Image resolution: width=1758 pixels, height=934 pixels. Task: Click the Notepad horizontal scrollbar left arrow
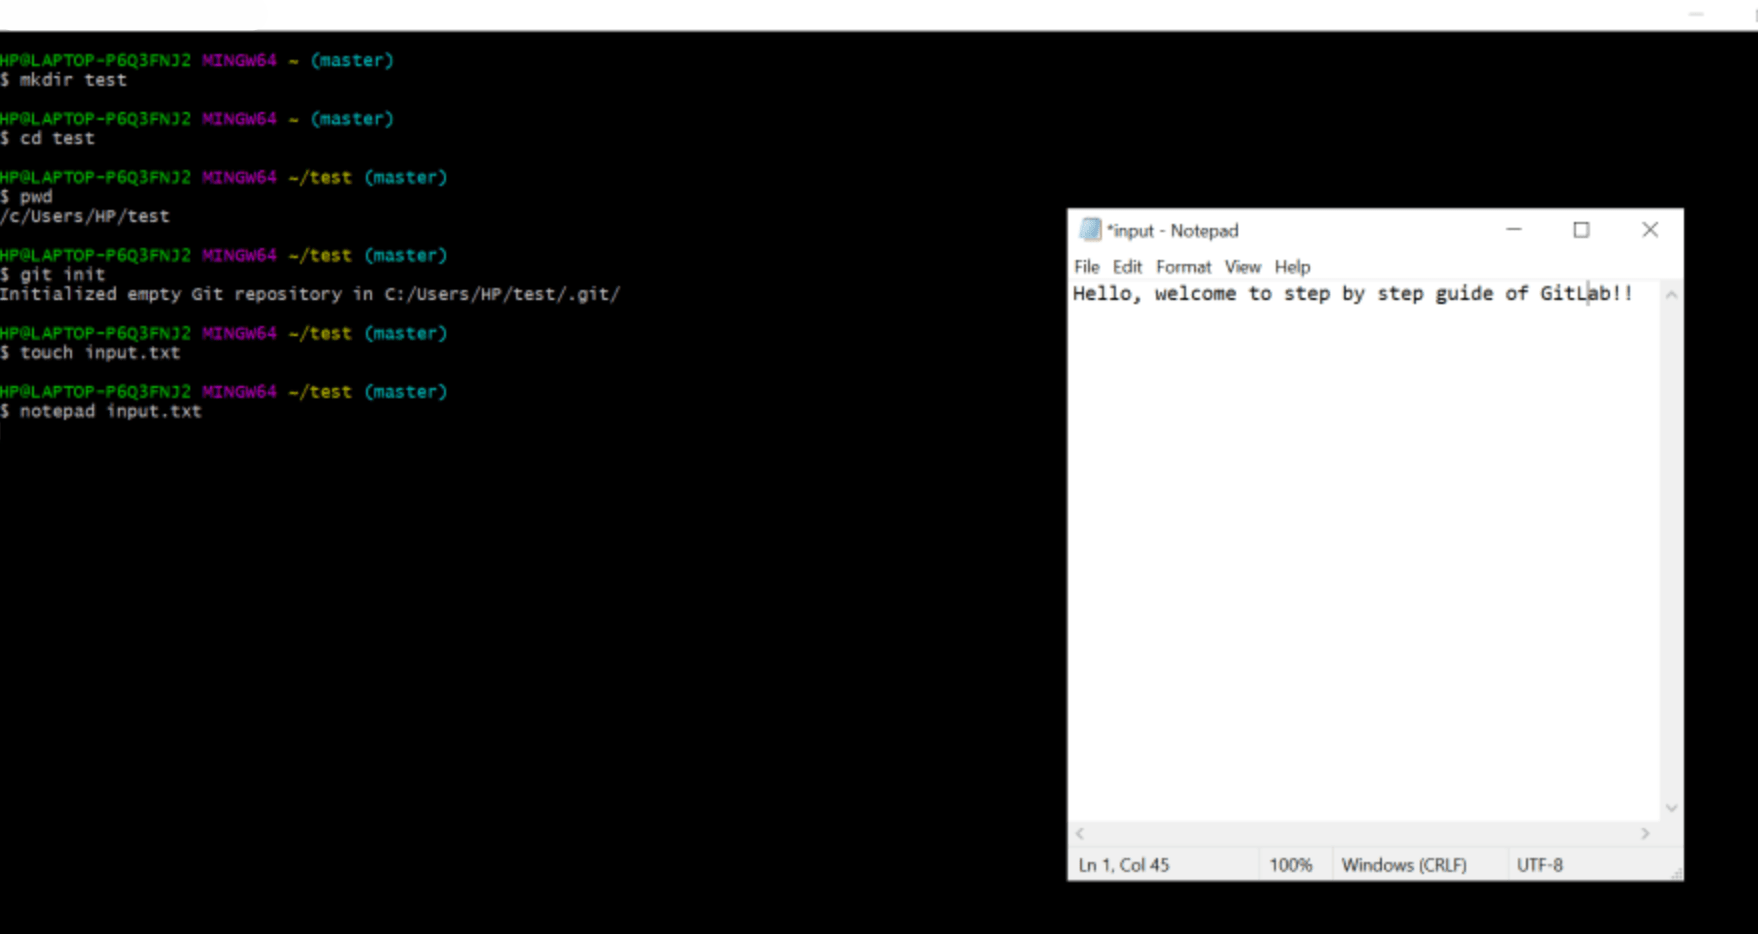[x=1080, y=833]
